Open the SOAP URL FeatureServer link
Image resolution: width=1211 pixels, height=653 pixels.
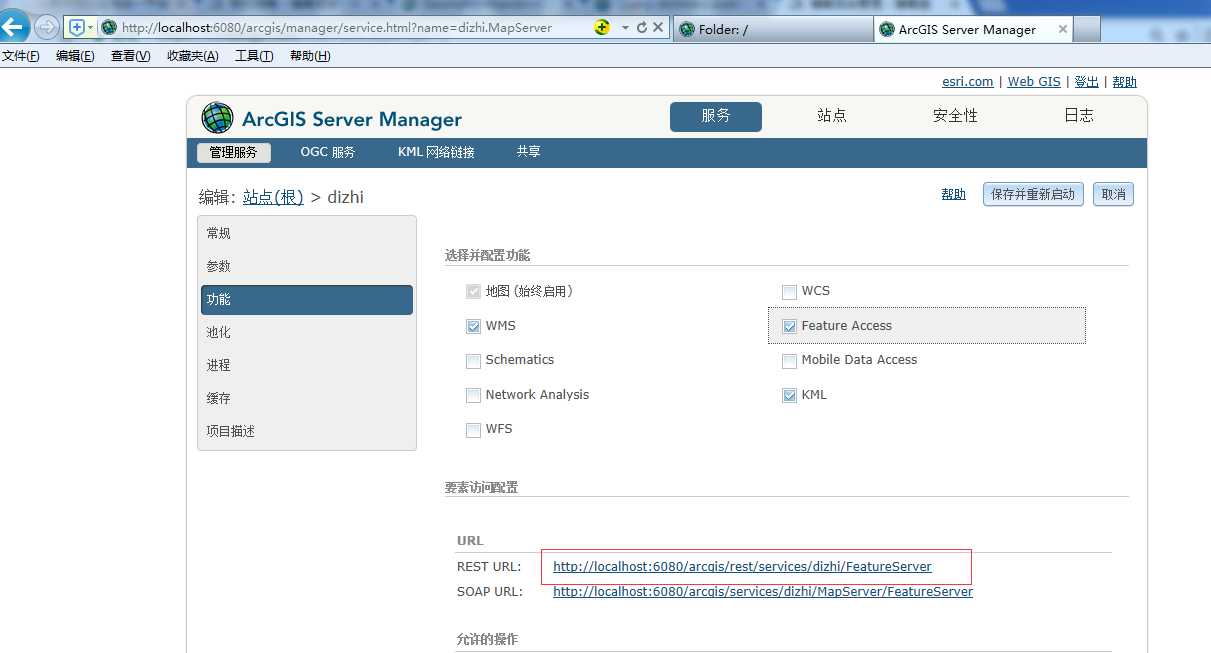(763, 592)
